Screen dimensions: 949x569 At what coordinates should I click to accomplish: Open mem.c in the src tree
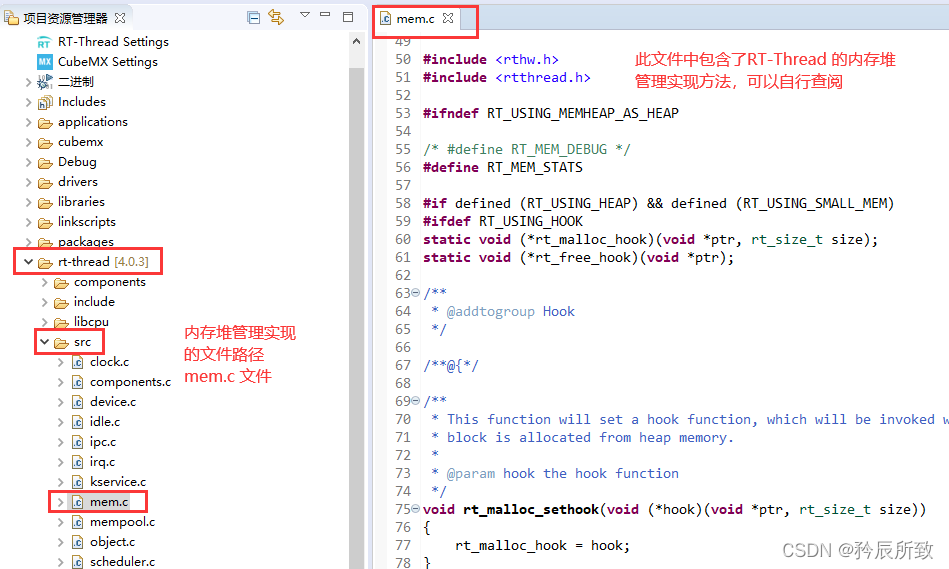pos(109,502)
